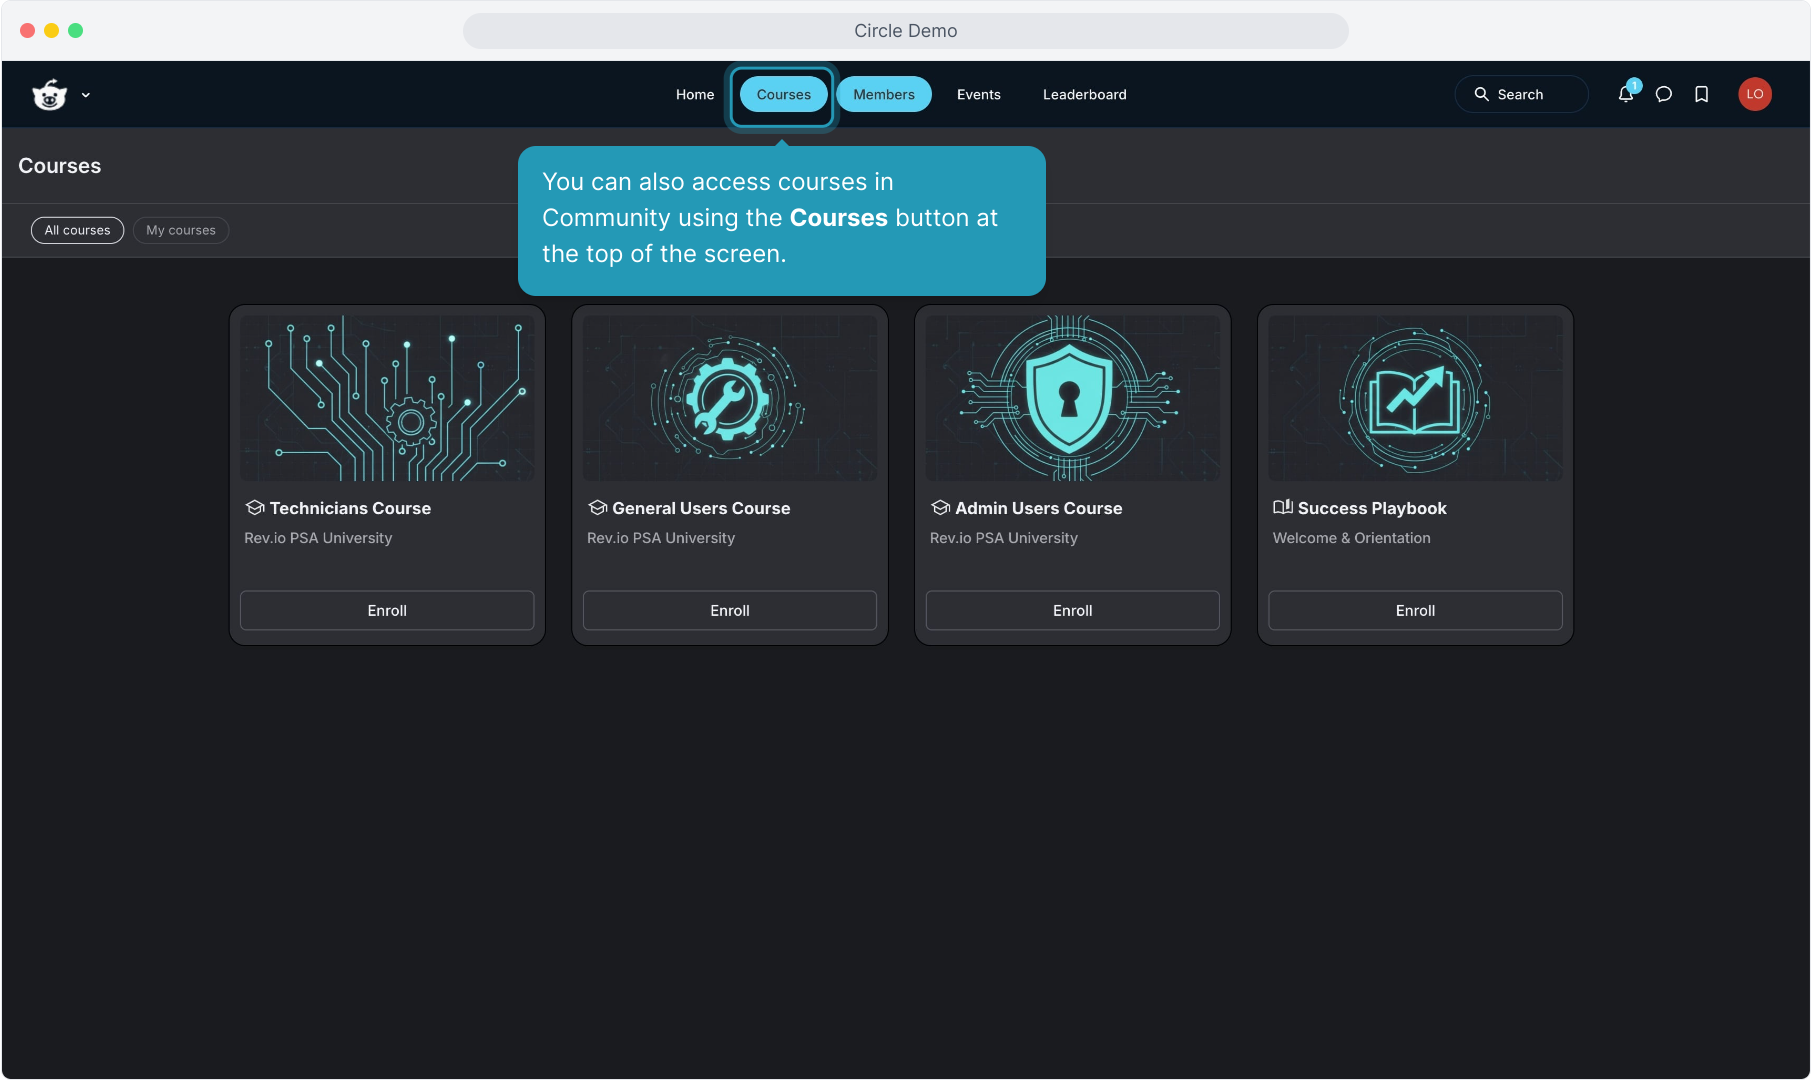Open the notifications bell icon
Screen dimensions: 1812x1080
click(1626, 94)
